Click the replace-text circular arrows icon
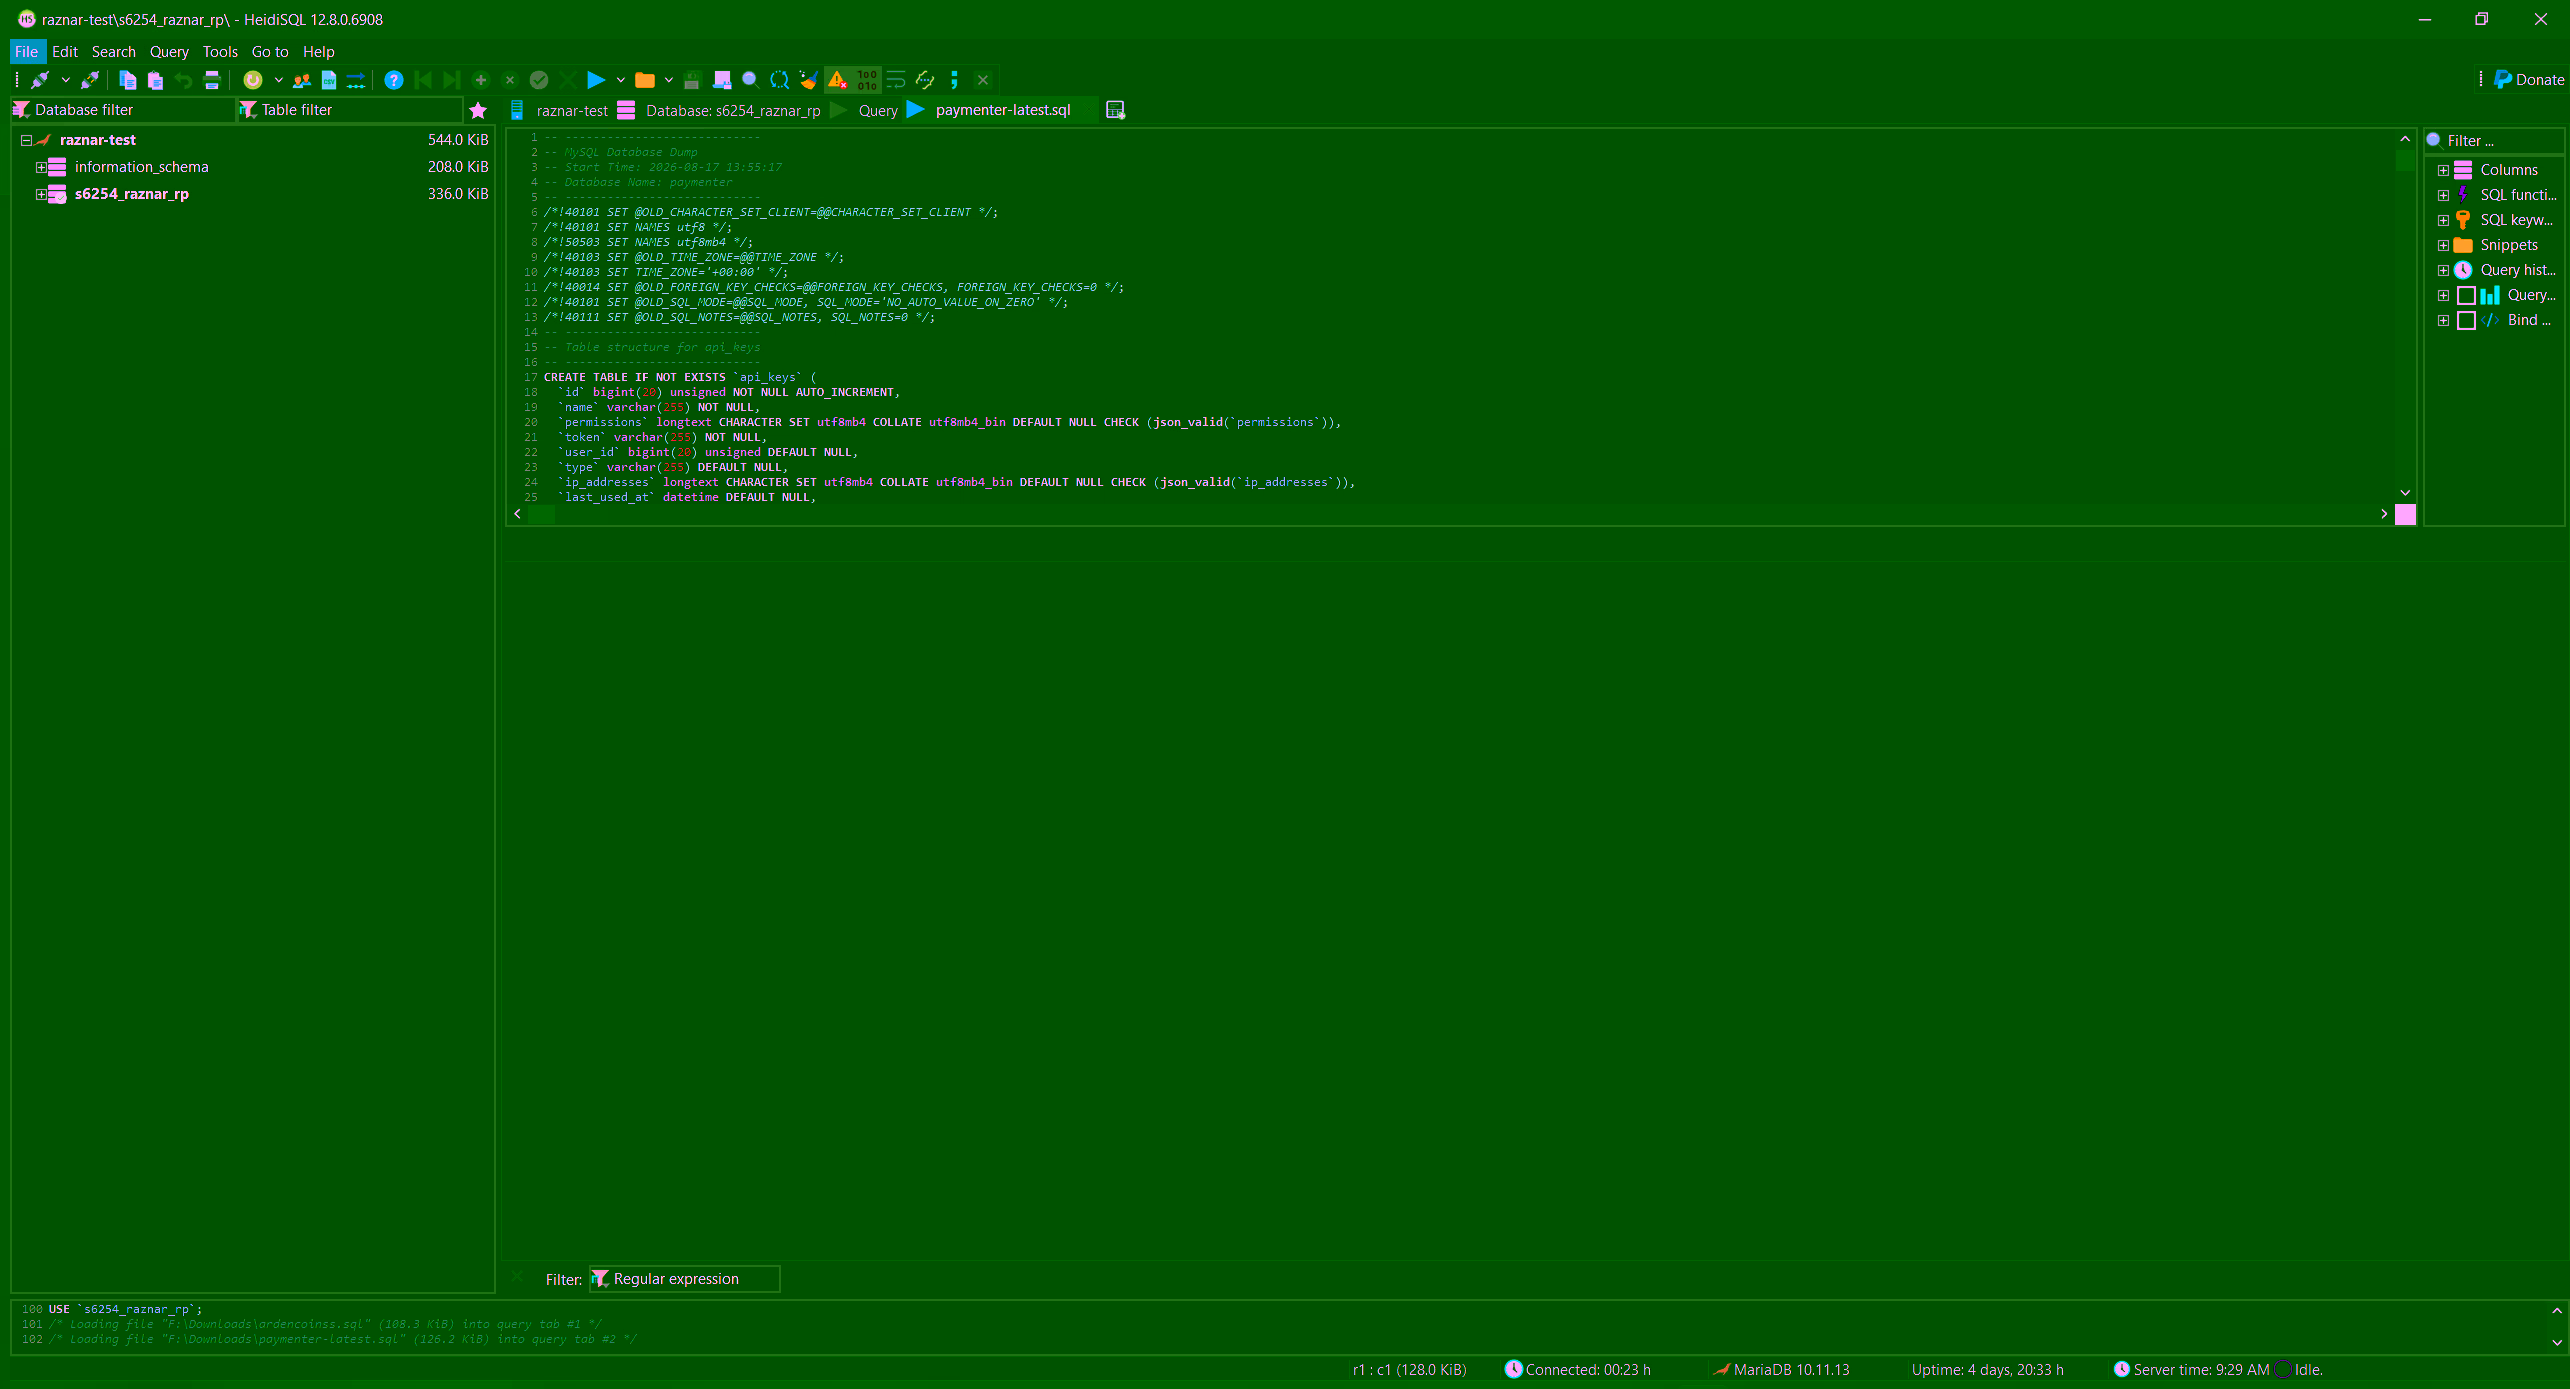The width and height of the screenshot is (2570, 1389). pyautogui.click(x=779, y=80)
